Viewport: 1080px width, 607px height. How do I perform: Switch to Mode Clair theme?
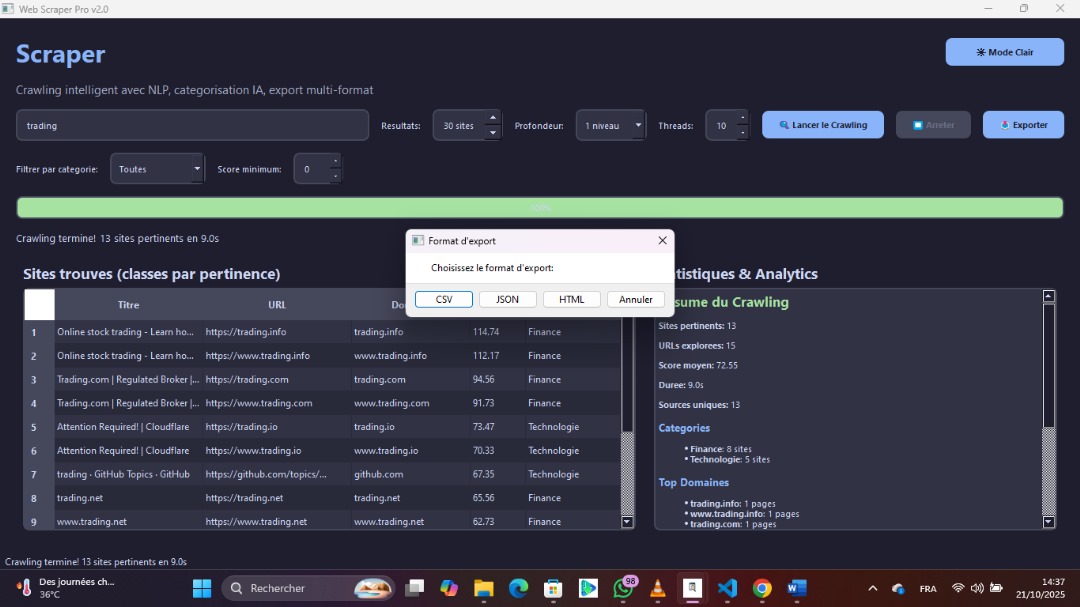pyautogui.click(x=1004, y=52)
